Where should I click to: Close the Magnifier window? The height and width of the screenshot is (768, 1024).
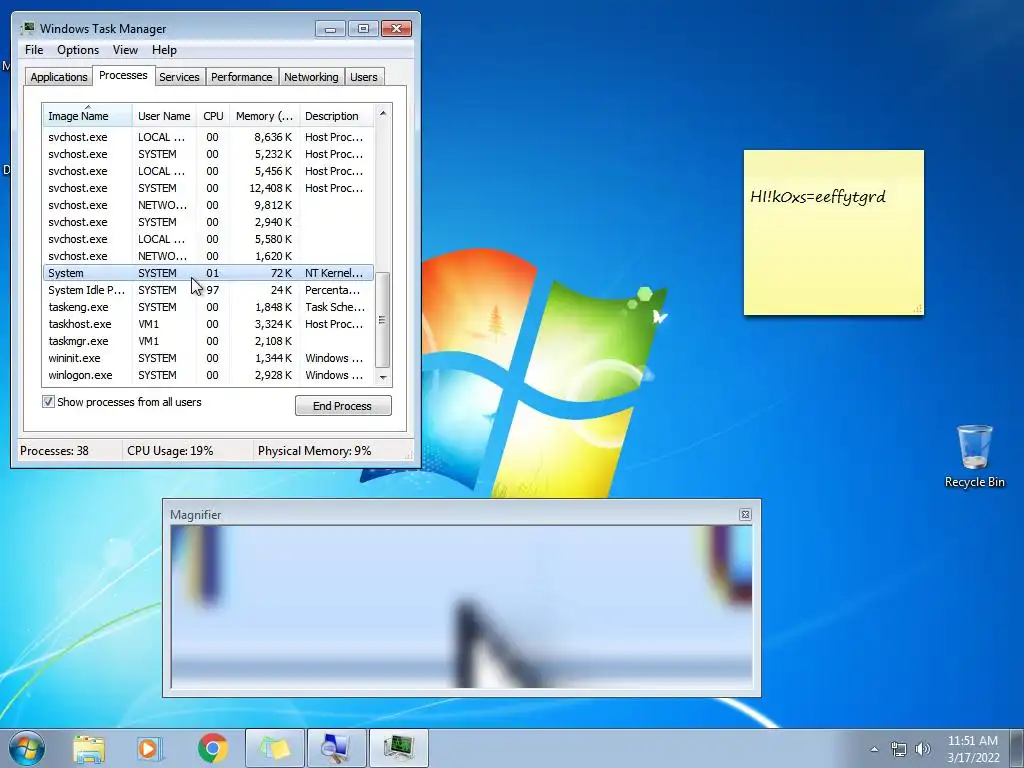click(x=745, y=515)
